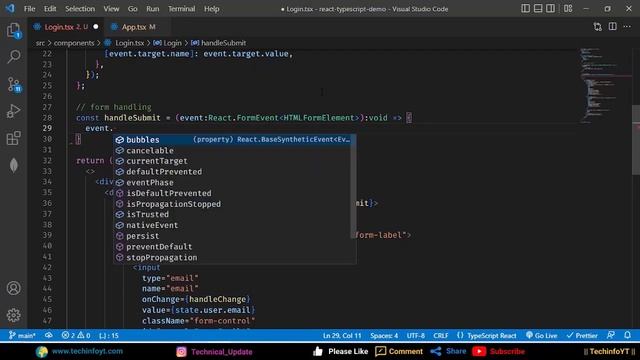
Task: Click the VS Code logo icon
Action: tap(10, 8)
